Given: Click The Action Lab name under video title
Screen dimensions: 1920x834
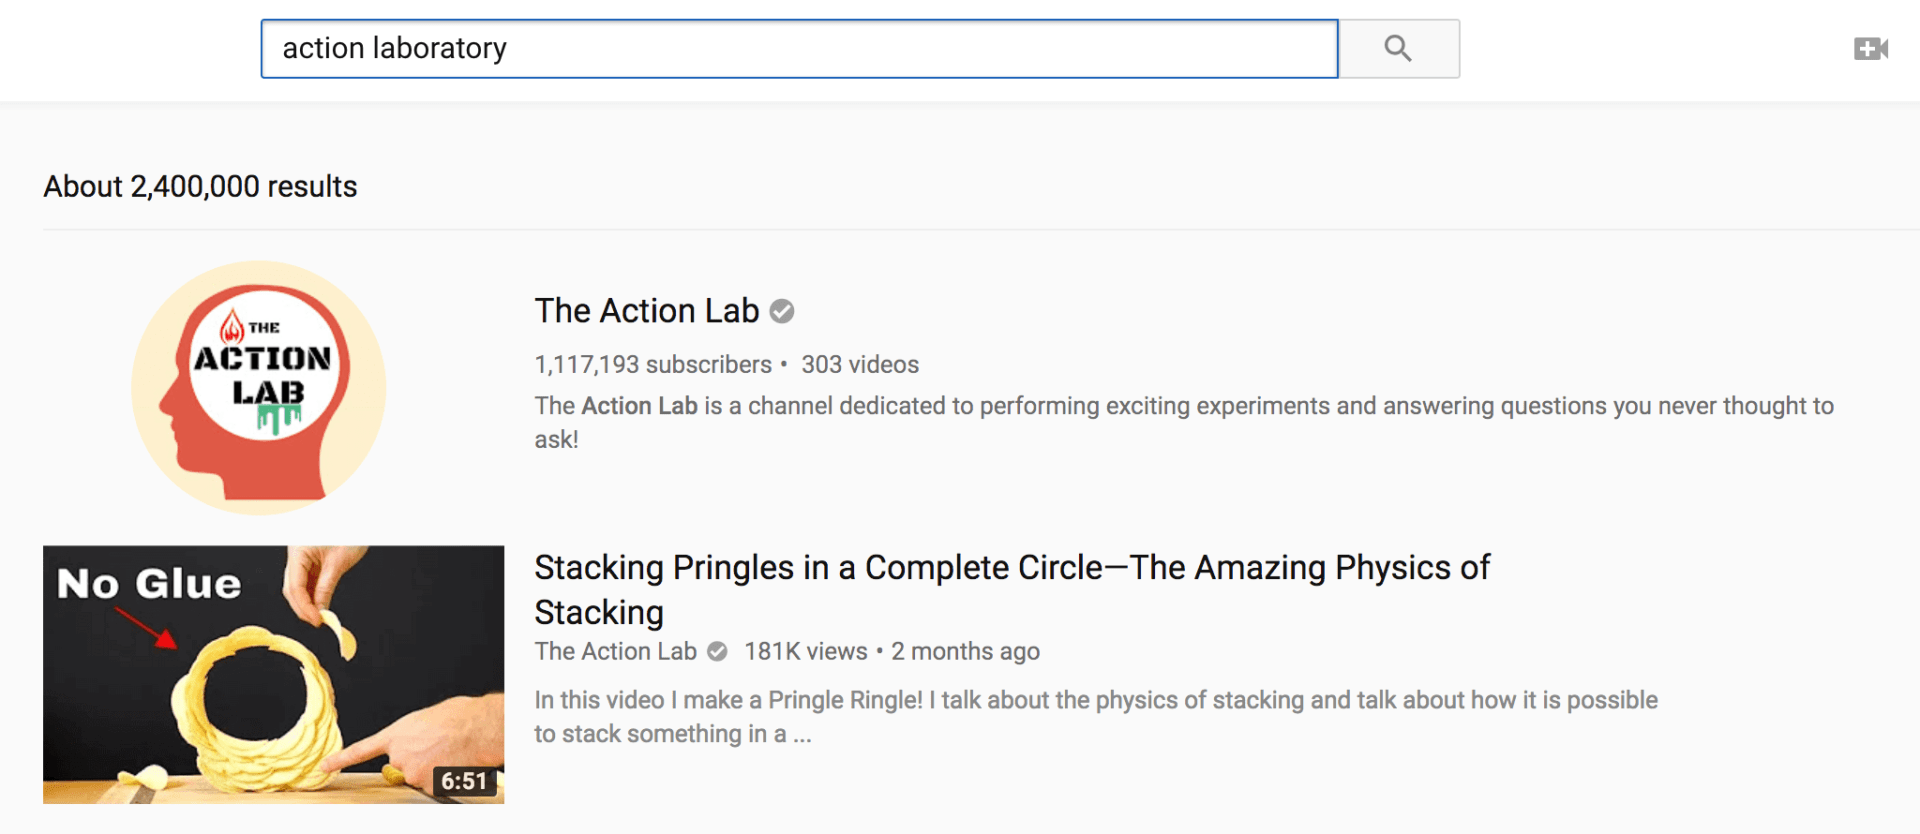Looking at the screenshot, I should tap(615, 652).
